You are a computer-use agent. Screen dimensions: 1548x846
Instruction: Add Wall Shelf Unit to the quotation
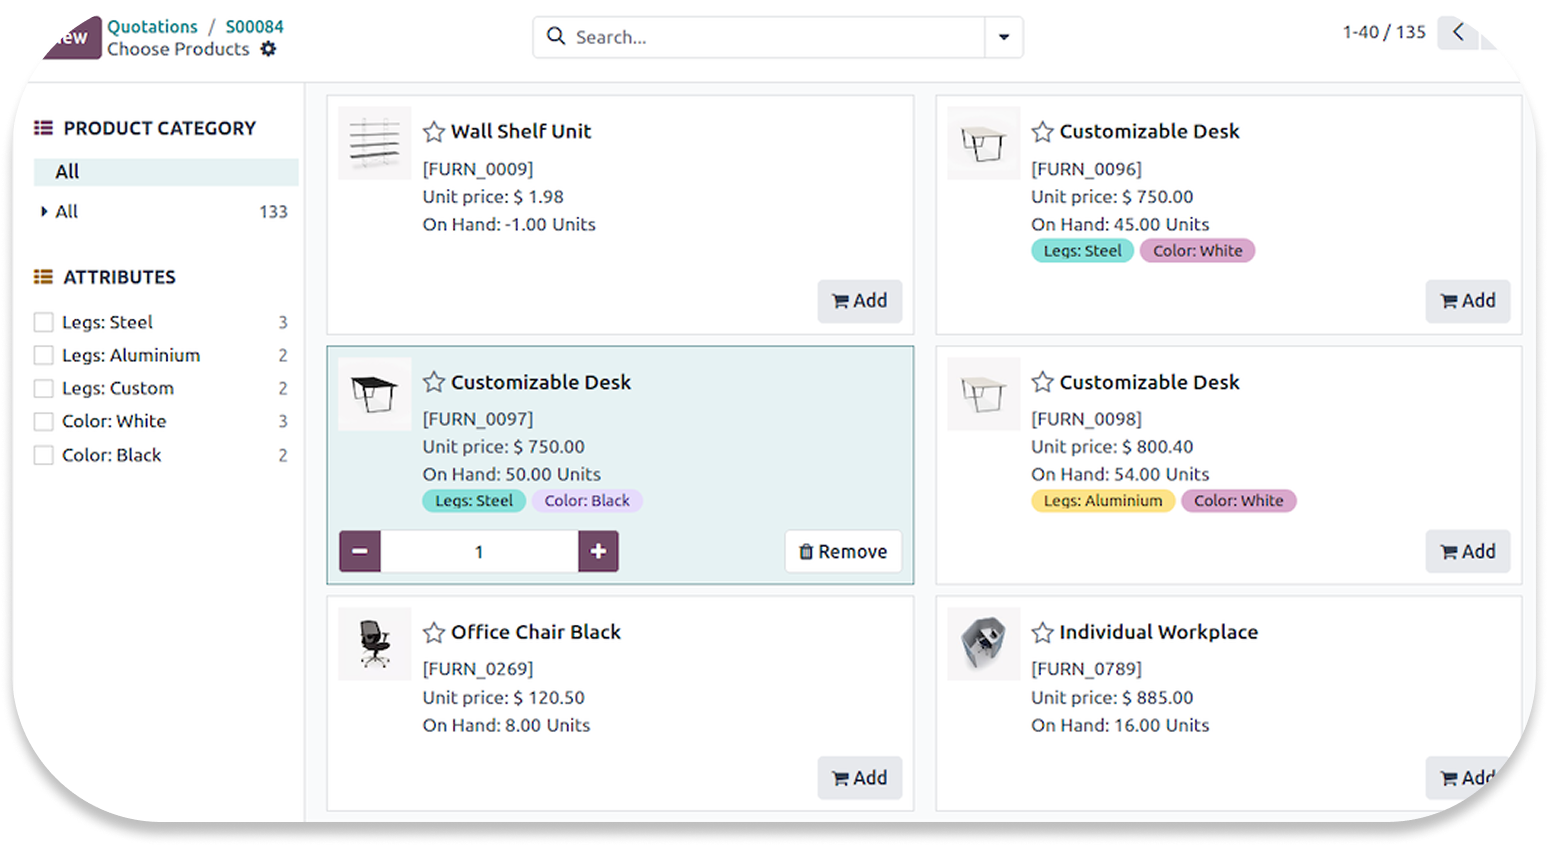[x=859, y=301]
